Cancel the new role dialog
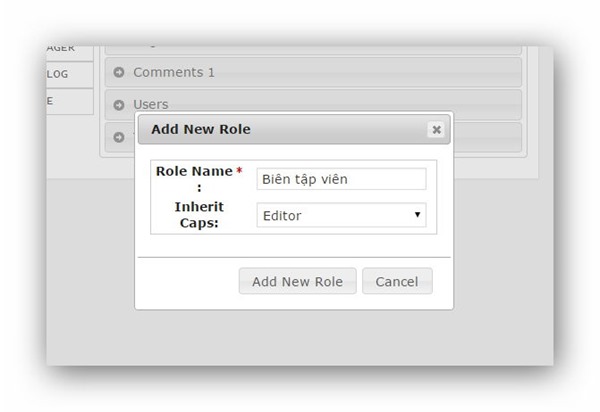The image size is (600, 412). click(397, 281)
